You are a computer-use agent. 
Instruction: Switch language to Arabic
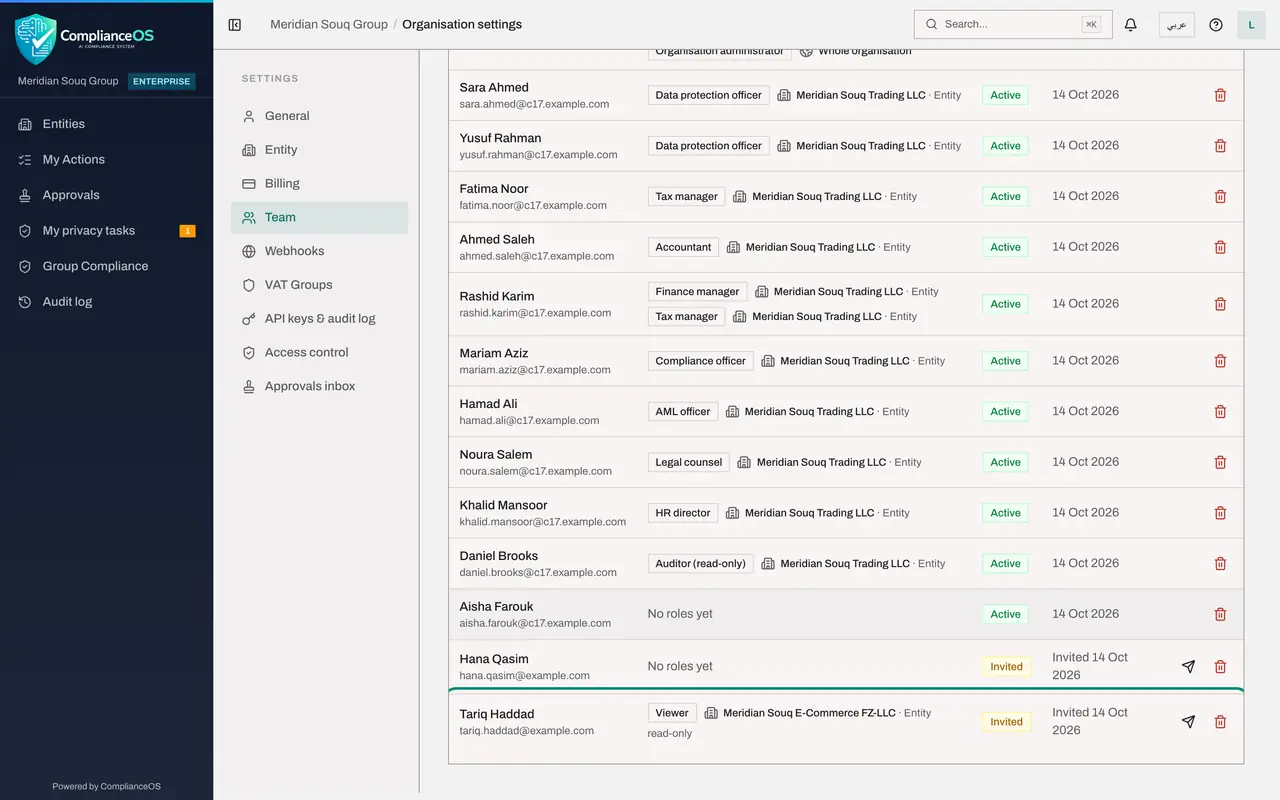pos(1177,25)
